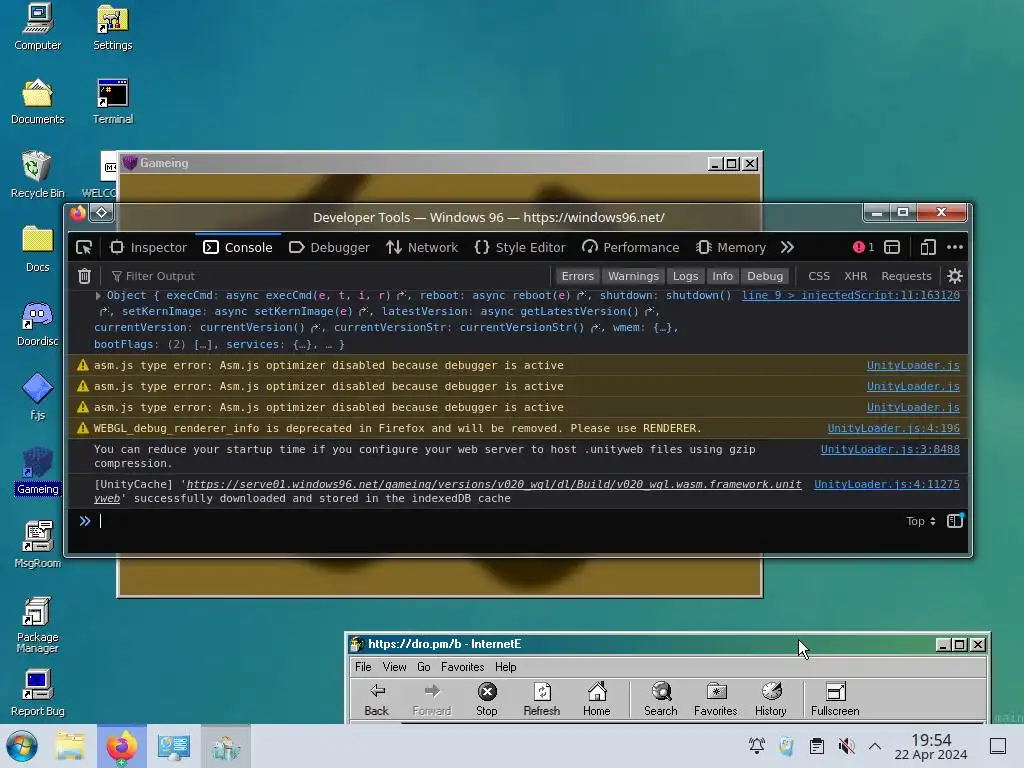1024x768 pixels.
Task: Select the Gameing desktop shortcut
Action: coord(37,471)
